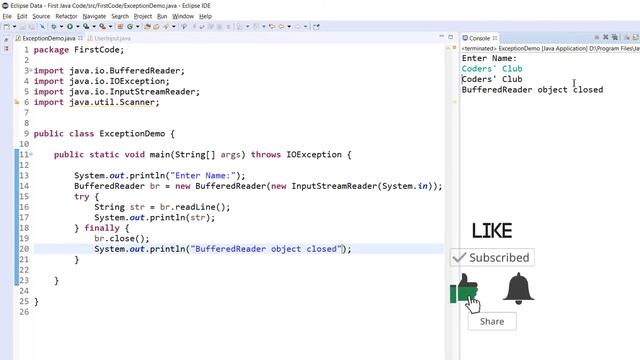
Task: Click the Coverage run toolbar icon
Action: coord(86,27)
